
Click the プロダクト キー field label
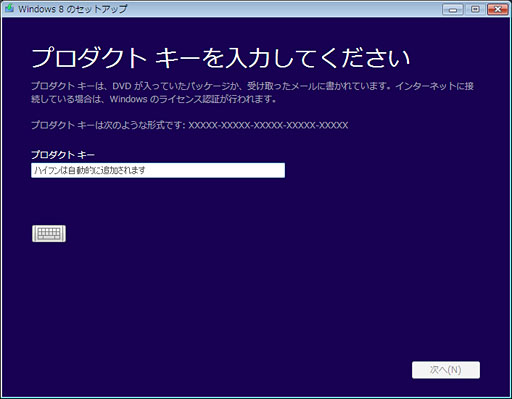coord(63,155)
